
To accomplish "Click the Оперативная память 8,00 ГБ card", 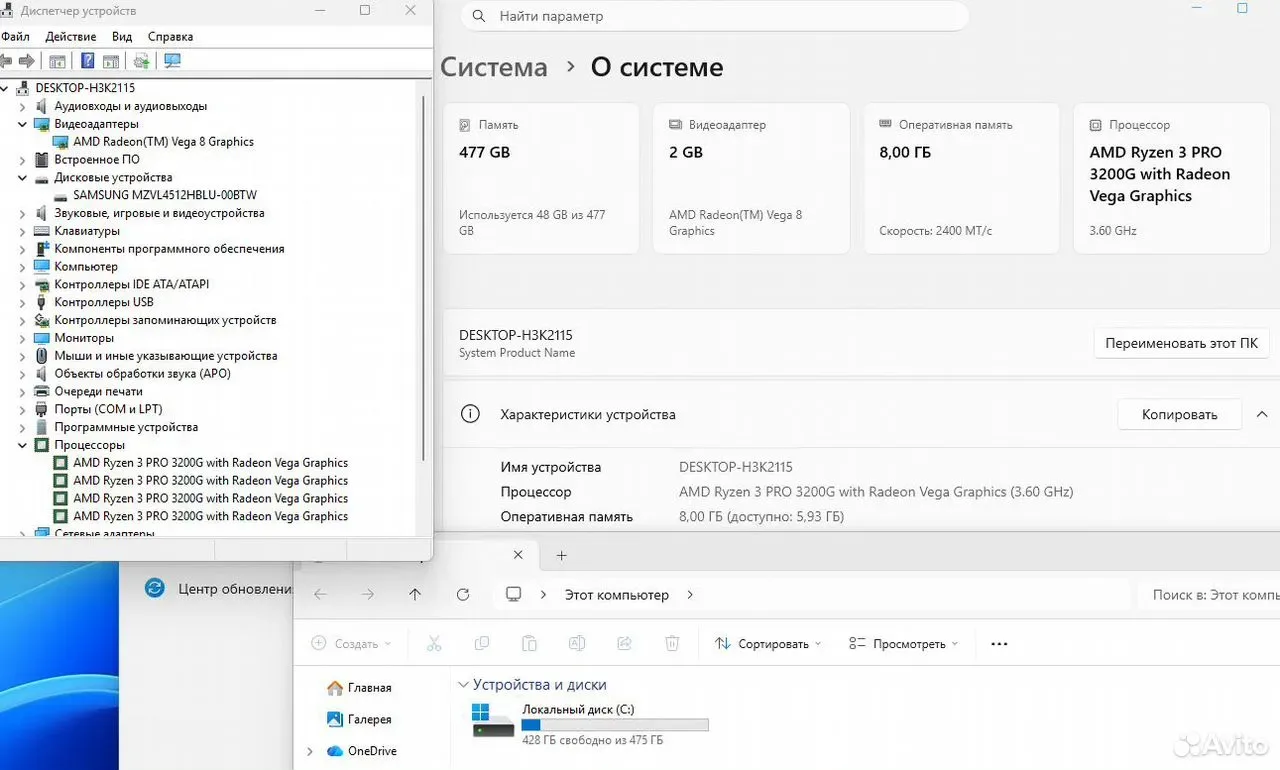I will (x=961, y=178).
